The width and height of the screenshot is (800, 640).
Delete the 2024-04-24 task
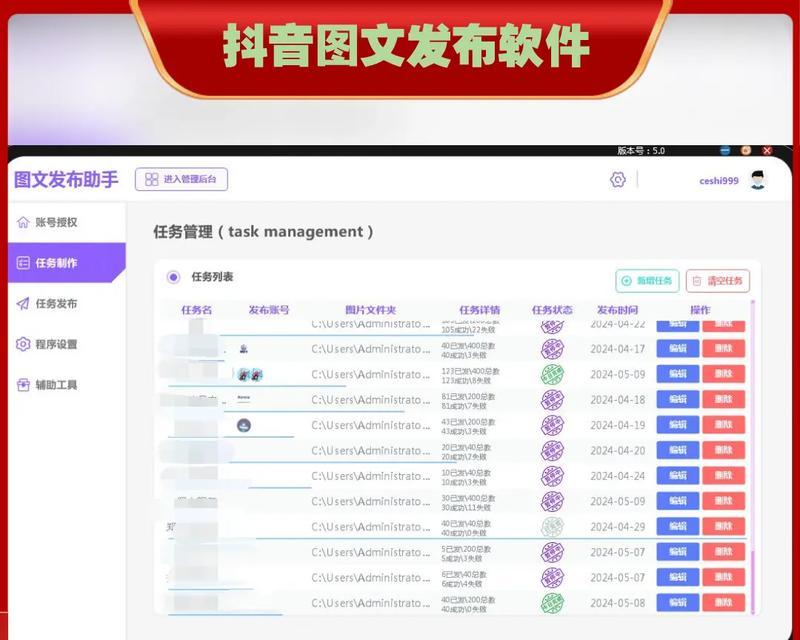tap(723, 476)
